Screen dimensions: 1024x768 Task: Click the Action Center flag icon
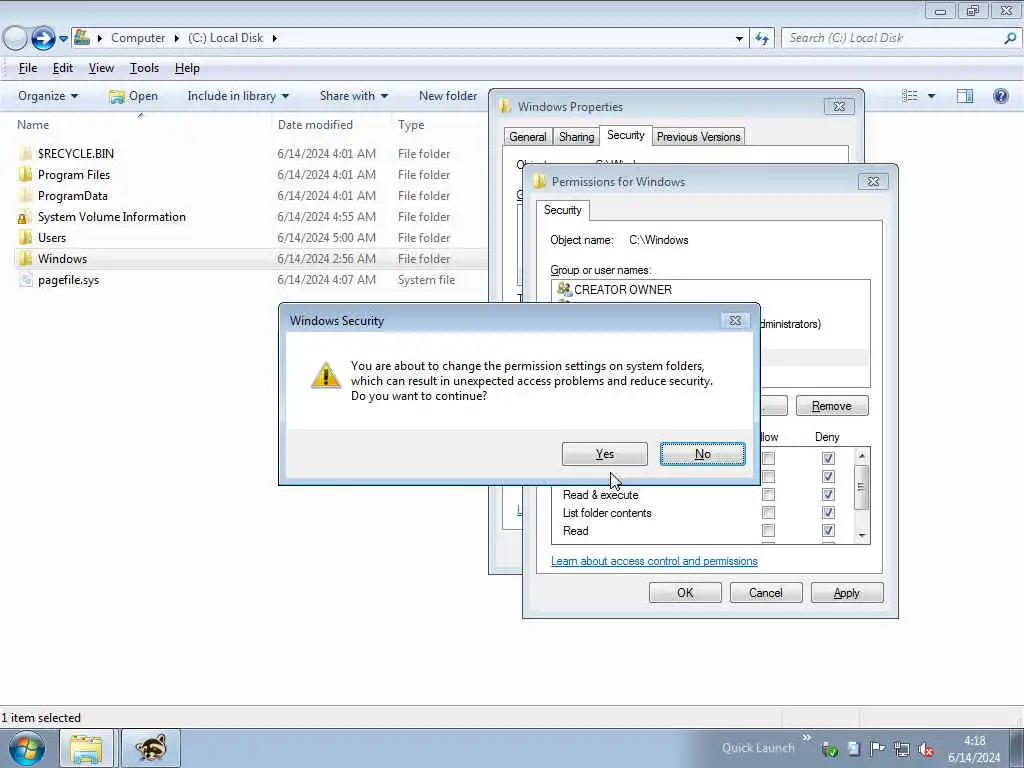point(877,748)
